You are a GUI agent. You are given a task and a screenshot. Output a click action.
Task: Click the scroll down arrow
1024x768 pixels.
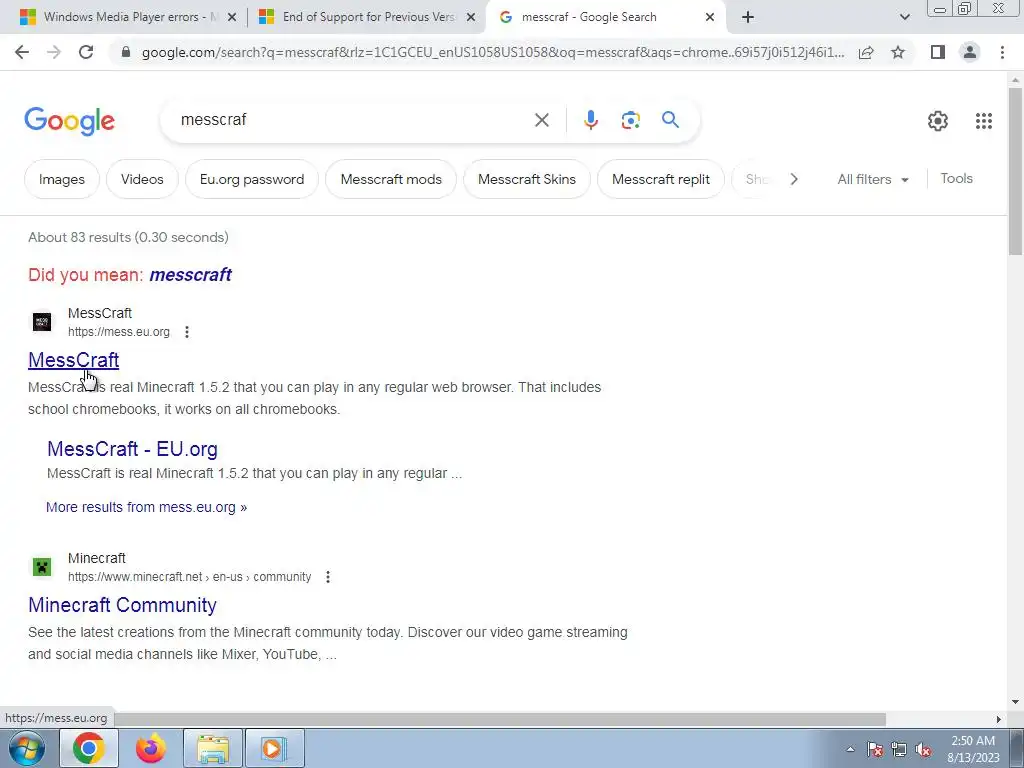[x=1015, y=702]
